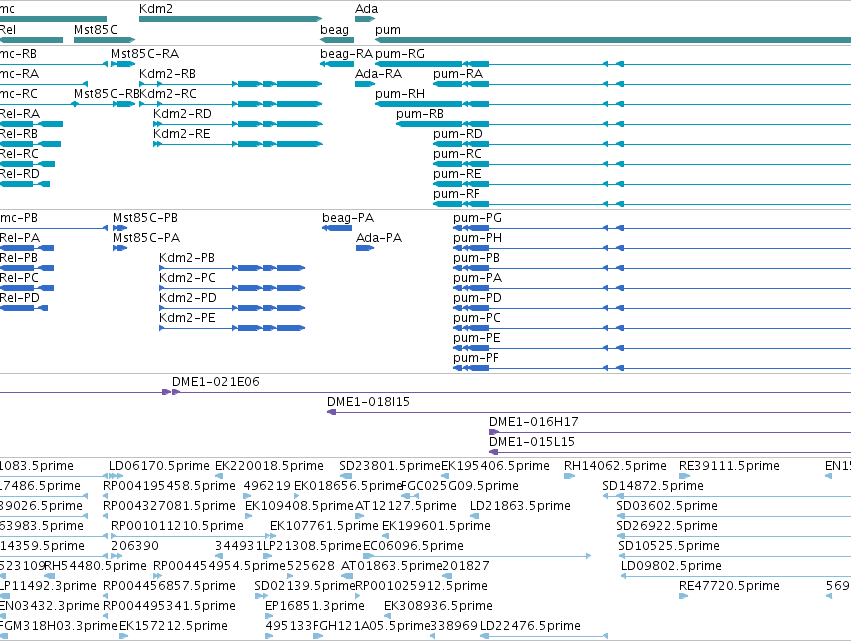The width and height of the screenshot is (851, 641).
Task: Select the pum-PB protein label
Action: pos(477,258)
